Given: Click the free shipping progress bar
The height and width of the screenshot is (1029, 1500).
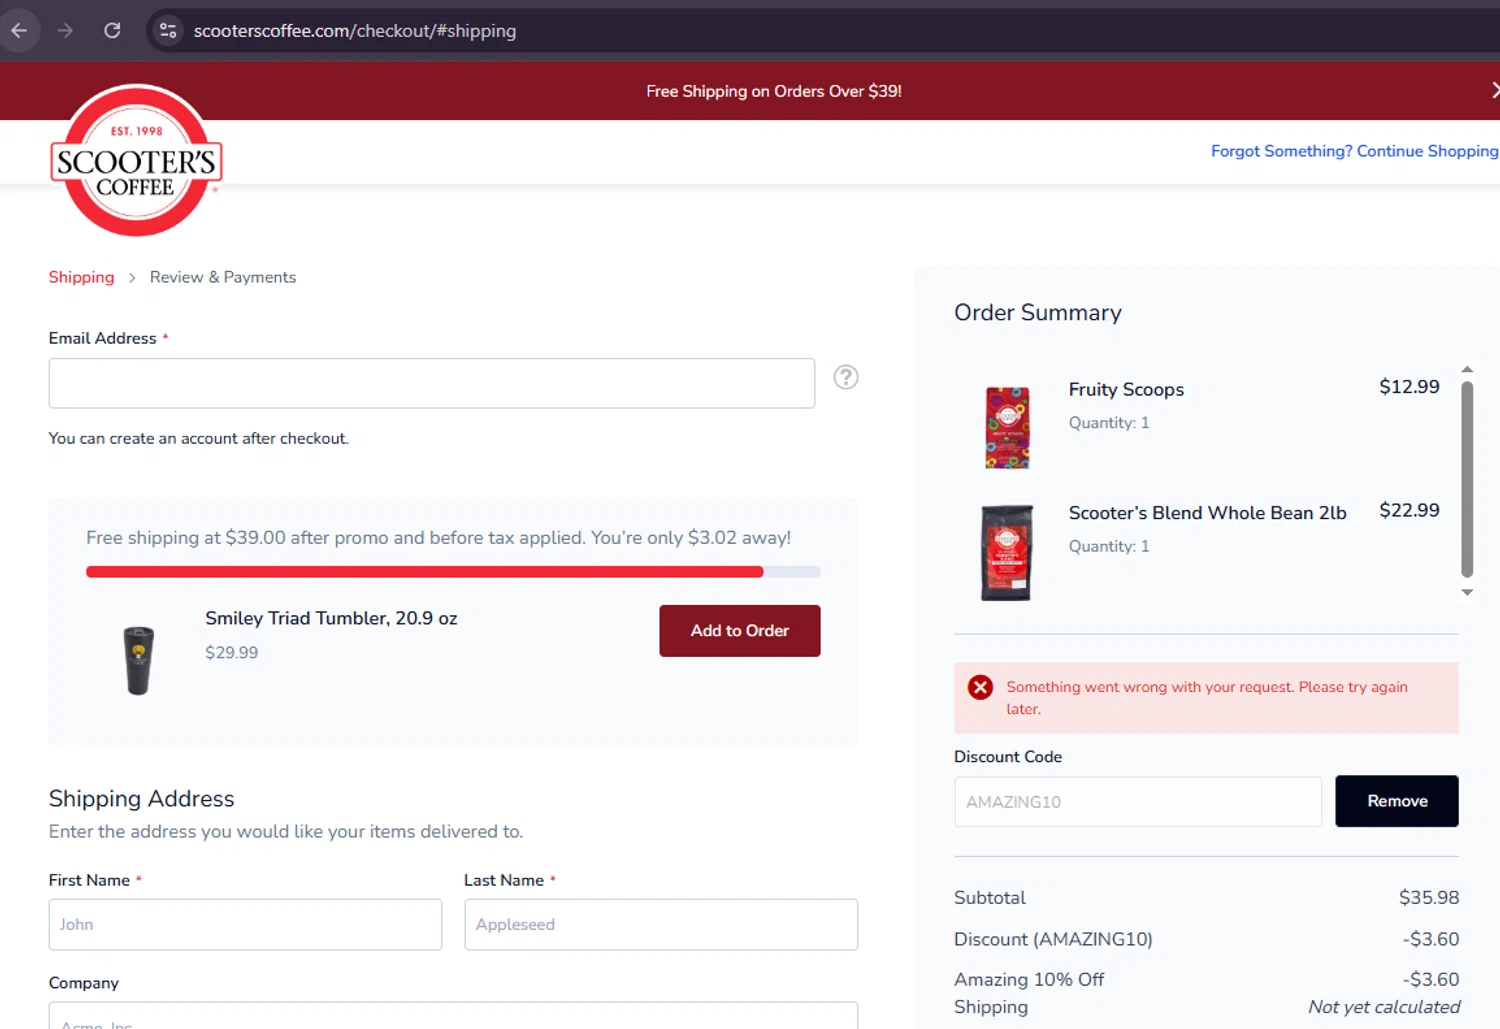Looking at the screenshot, I should point(453,572).
